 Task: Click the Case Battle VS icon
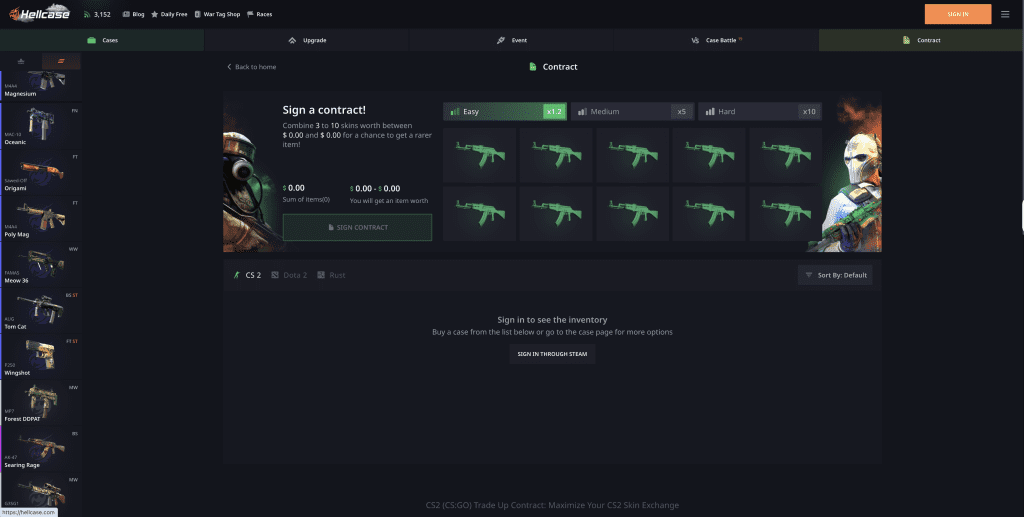695,40
